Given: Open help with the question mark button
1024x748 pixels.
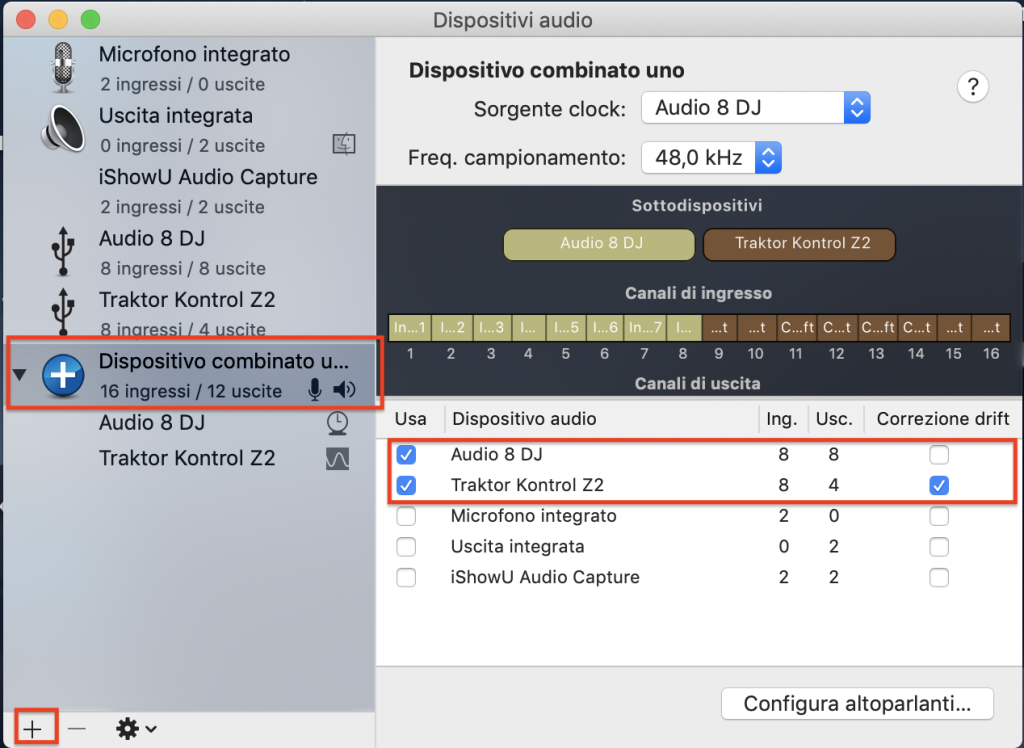Looking at the screenshot, I should (x=972, y=86).
